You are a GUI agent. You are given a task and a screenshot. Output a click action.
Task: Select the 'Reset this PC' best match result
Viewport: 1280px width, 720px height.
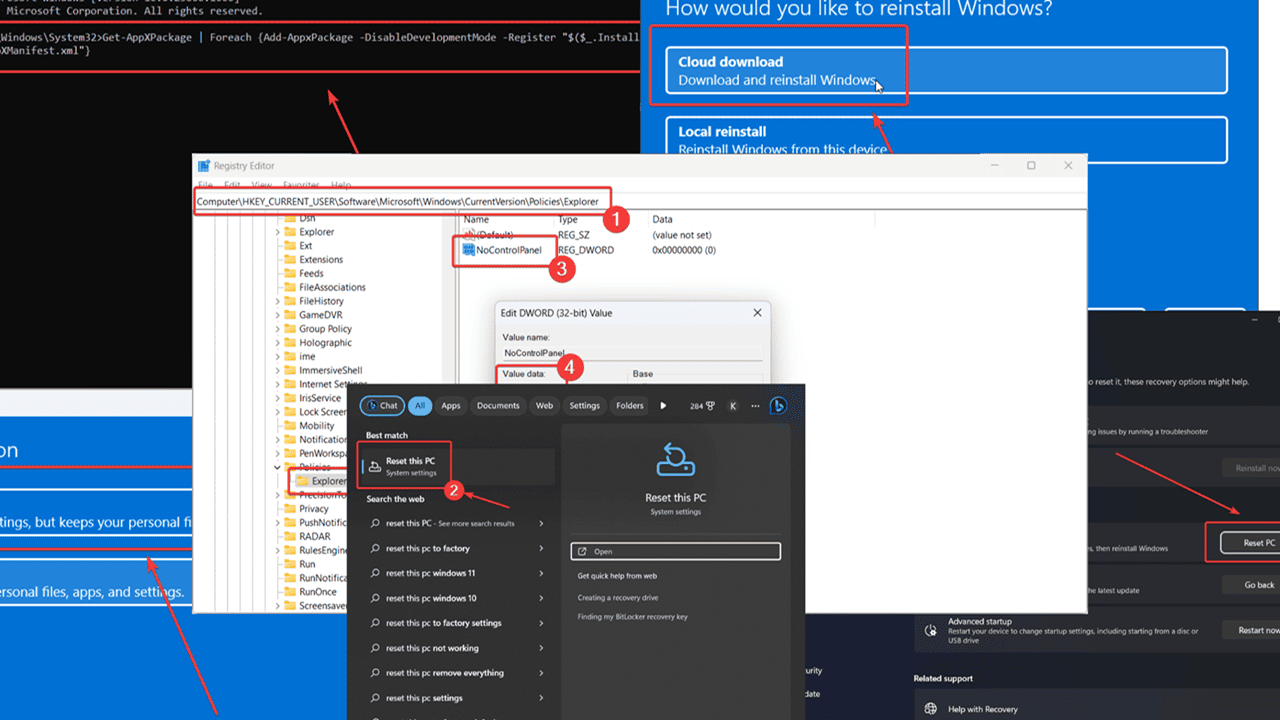[x=457, y=466]
